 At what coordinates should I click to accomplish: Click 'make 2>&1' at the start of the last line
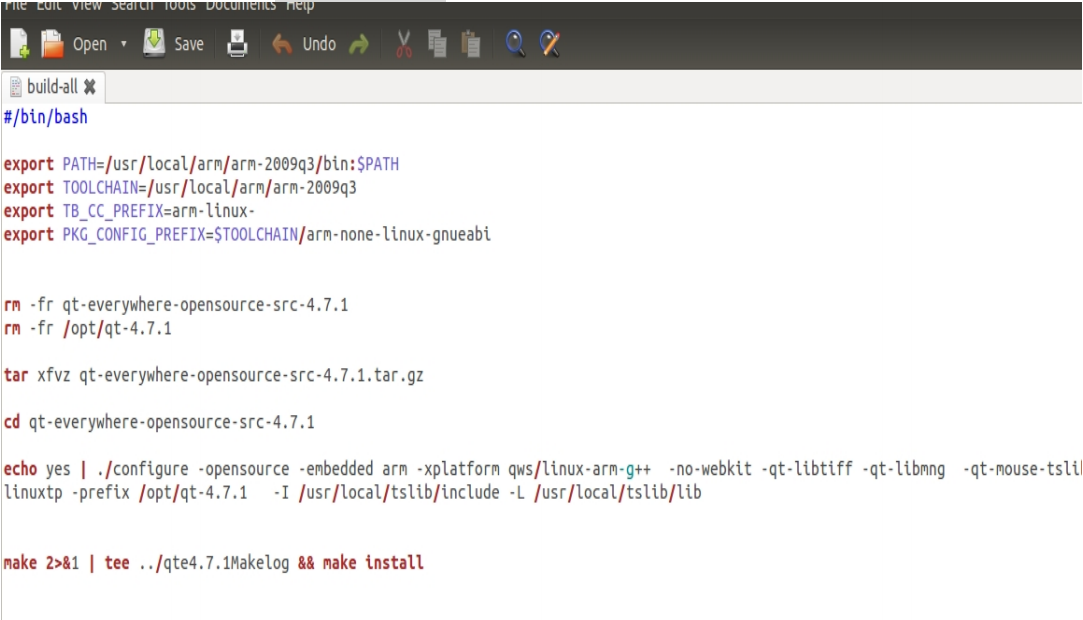point(41,563)
